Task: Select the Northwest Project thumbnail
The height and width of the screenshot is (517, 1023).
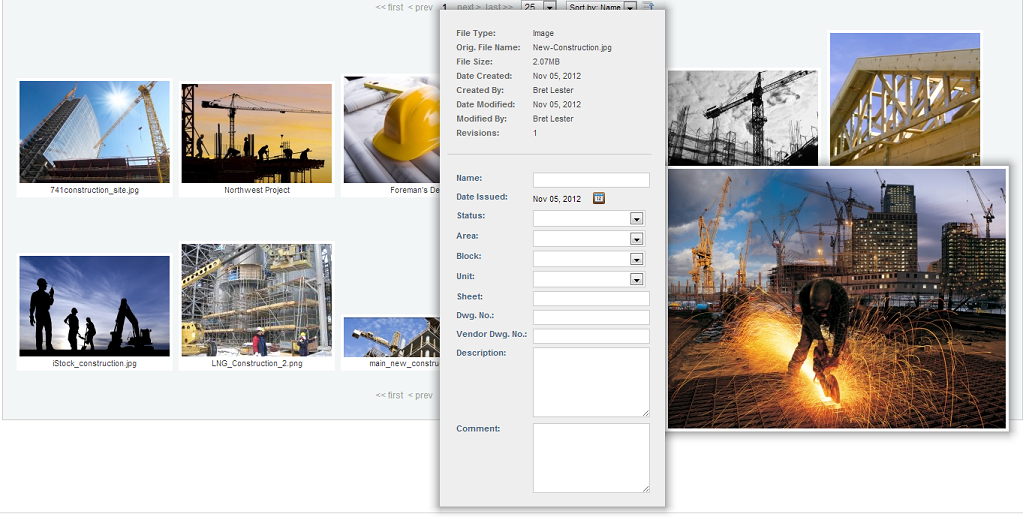Action: pyautogui.click(x=256, y=133)
